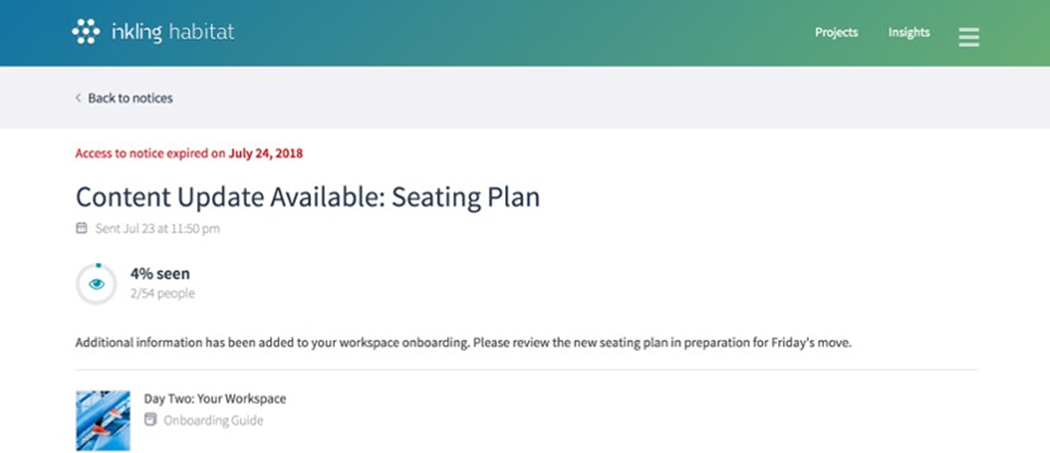Image resolution: width=1050 pixels, height=453 pixels.
Task: Expand the hamburger menu
Action: 968,37
